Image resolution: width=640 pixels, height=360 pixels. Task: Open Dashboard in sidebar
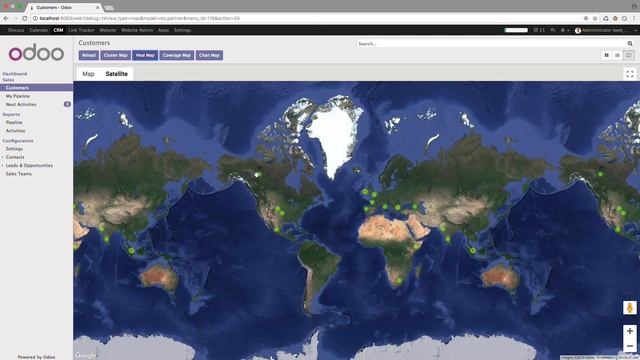15,74
